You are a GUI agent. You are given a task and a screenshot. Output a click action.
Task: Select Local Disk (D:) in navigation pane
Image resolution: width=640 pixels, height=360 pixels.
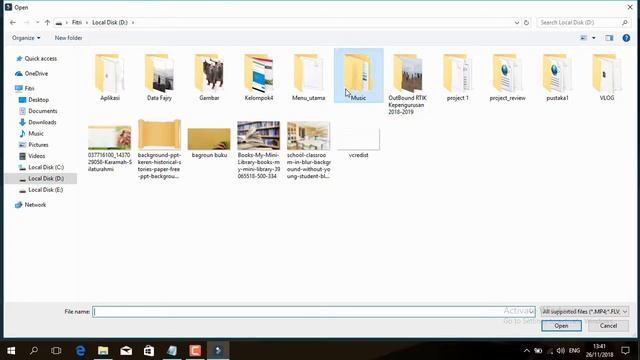click(x=42, y=179)
